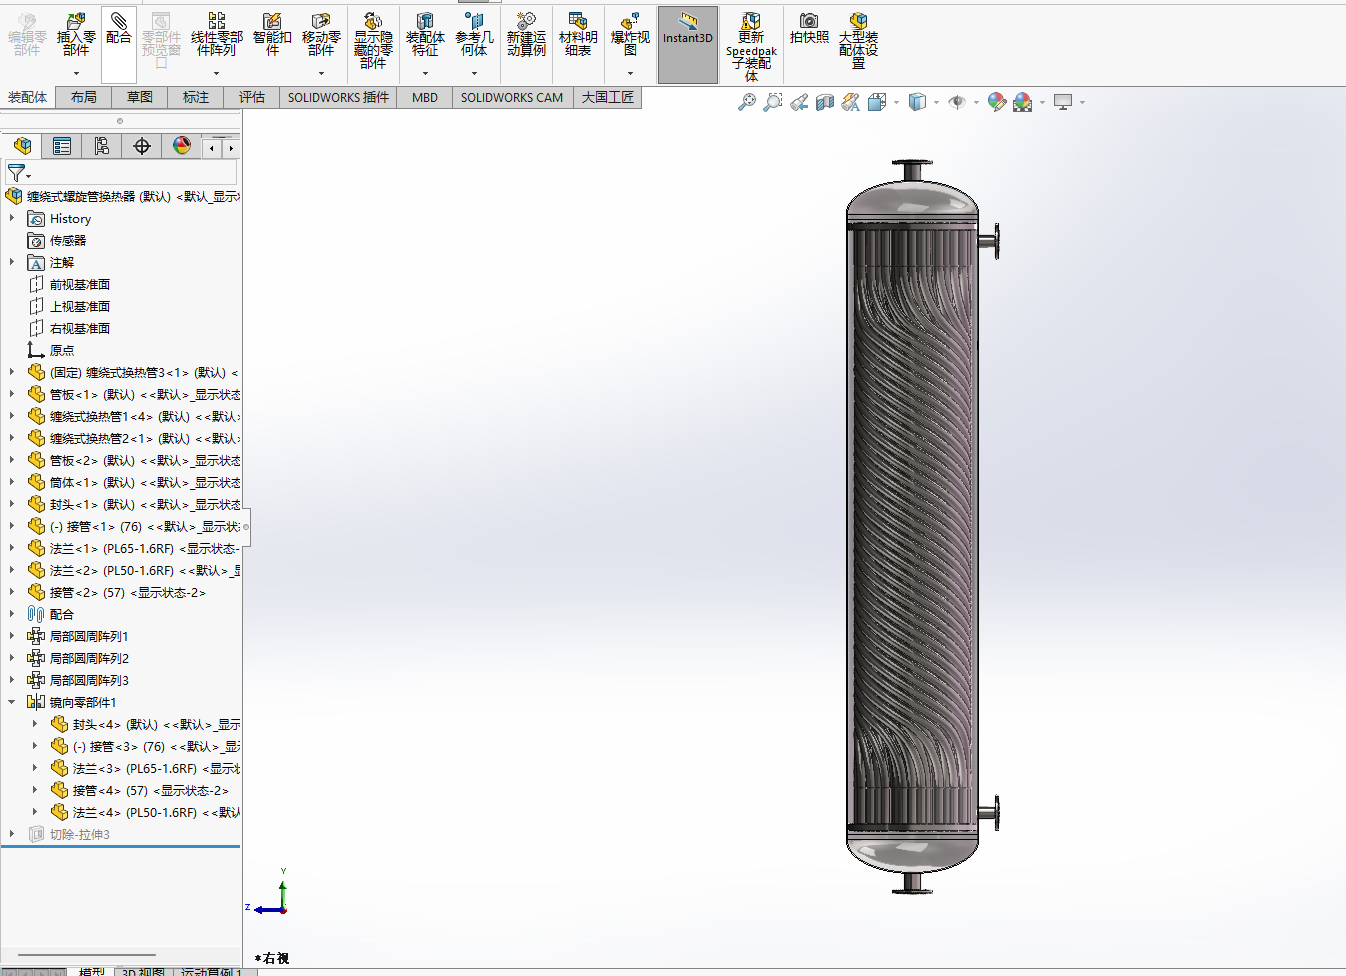
Task: Click the 爆炸视图 exploded view icon
Action: 630,21
